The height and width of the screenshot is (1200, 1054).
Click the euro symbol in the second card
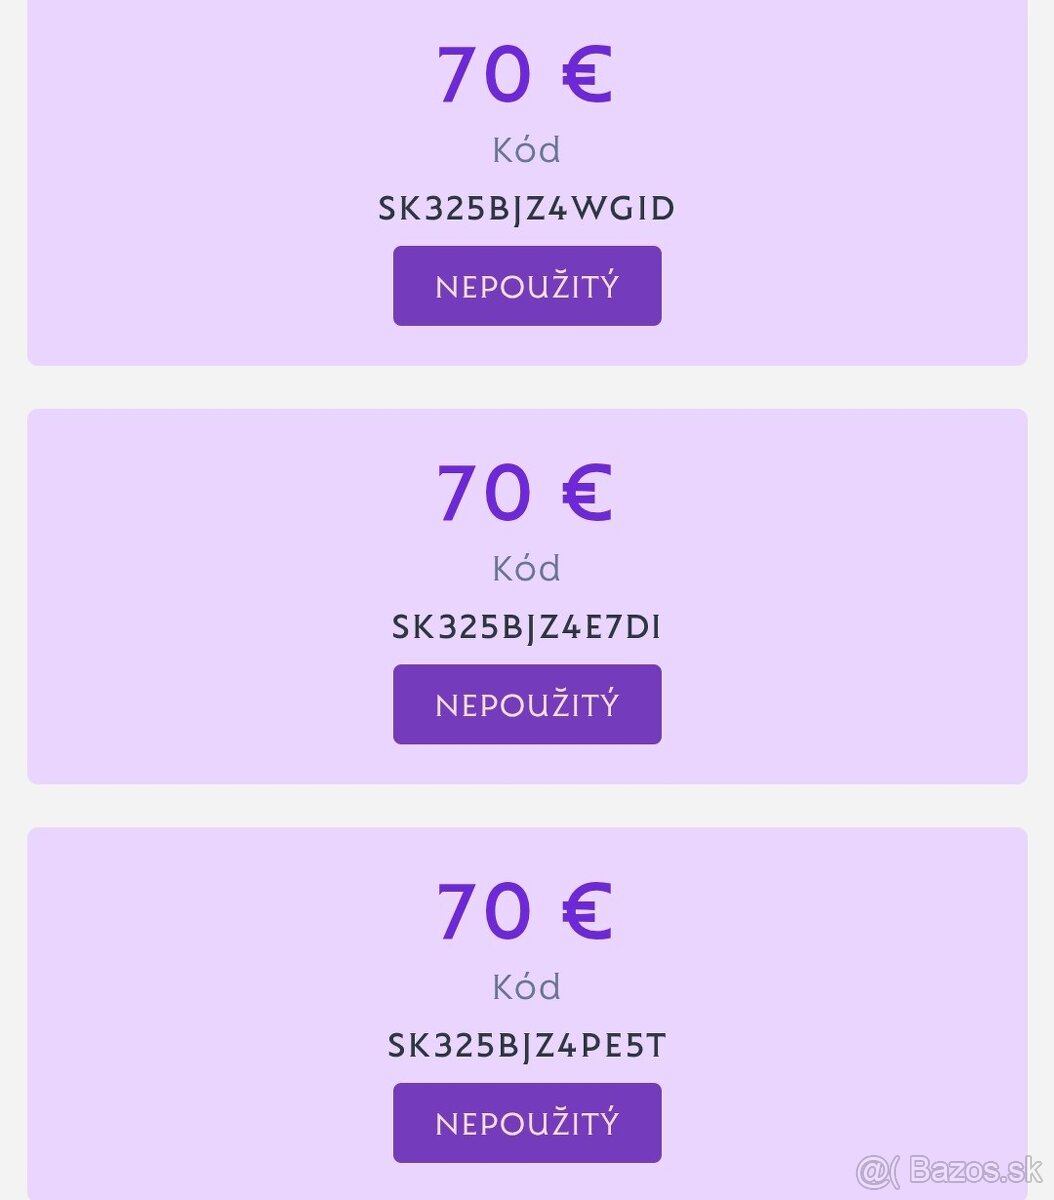click(x=586, y=493)
